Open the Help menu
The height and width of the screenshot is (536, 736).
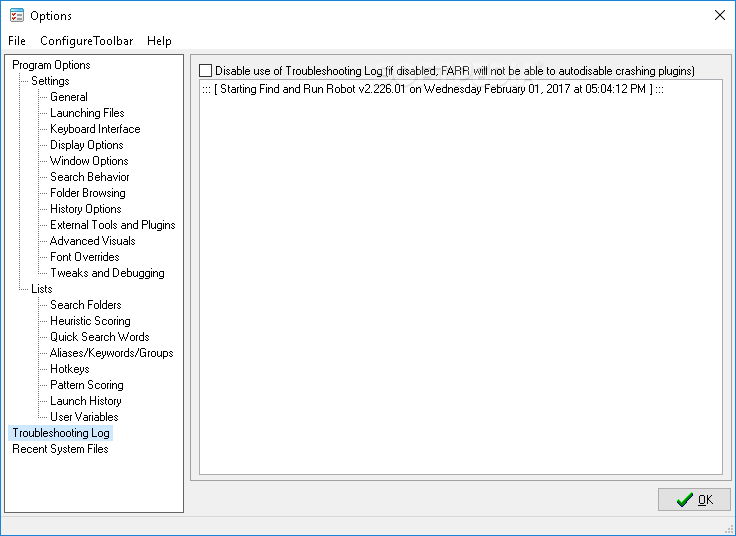click(x=159, y=41)
